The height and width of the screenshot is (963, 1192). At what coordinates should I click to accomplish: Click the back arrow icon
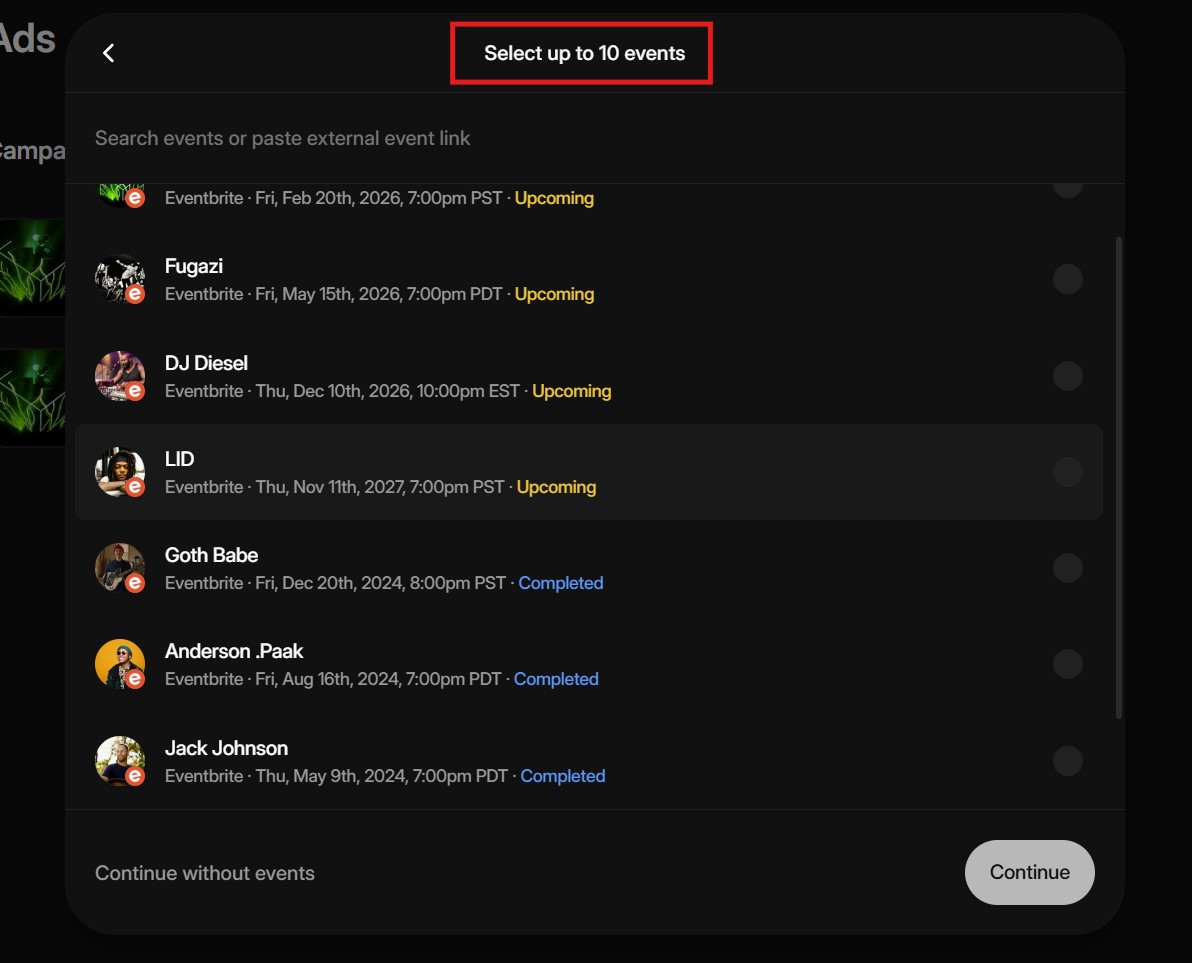click(x=109, y=54)
